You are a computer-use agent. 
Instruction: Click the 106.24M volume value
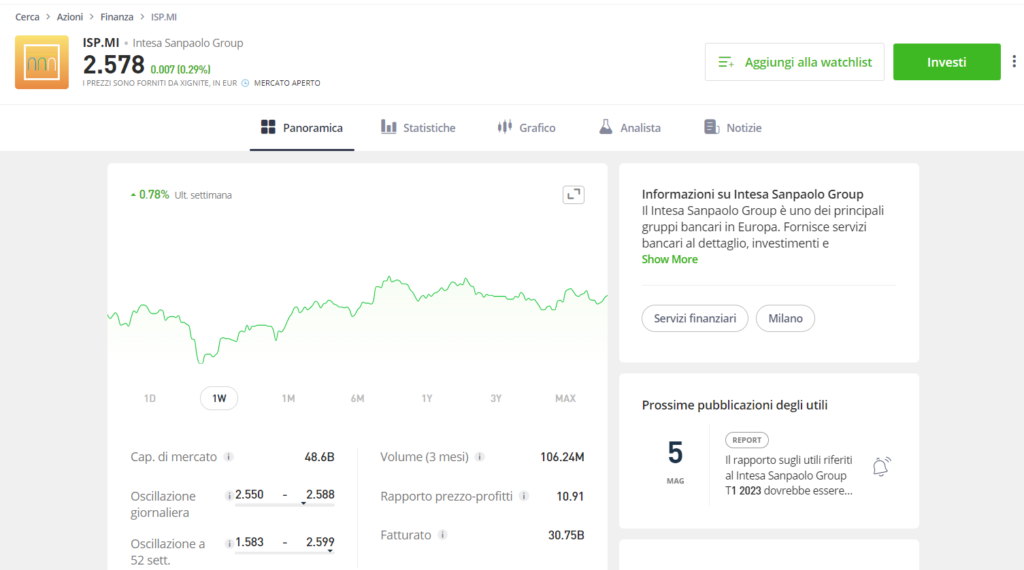(562, 457)
